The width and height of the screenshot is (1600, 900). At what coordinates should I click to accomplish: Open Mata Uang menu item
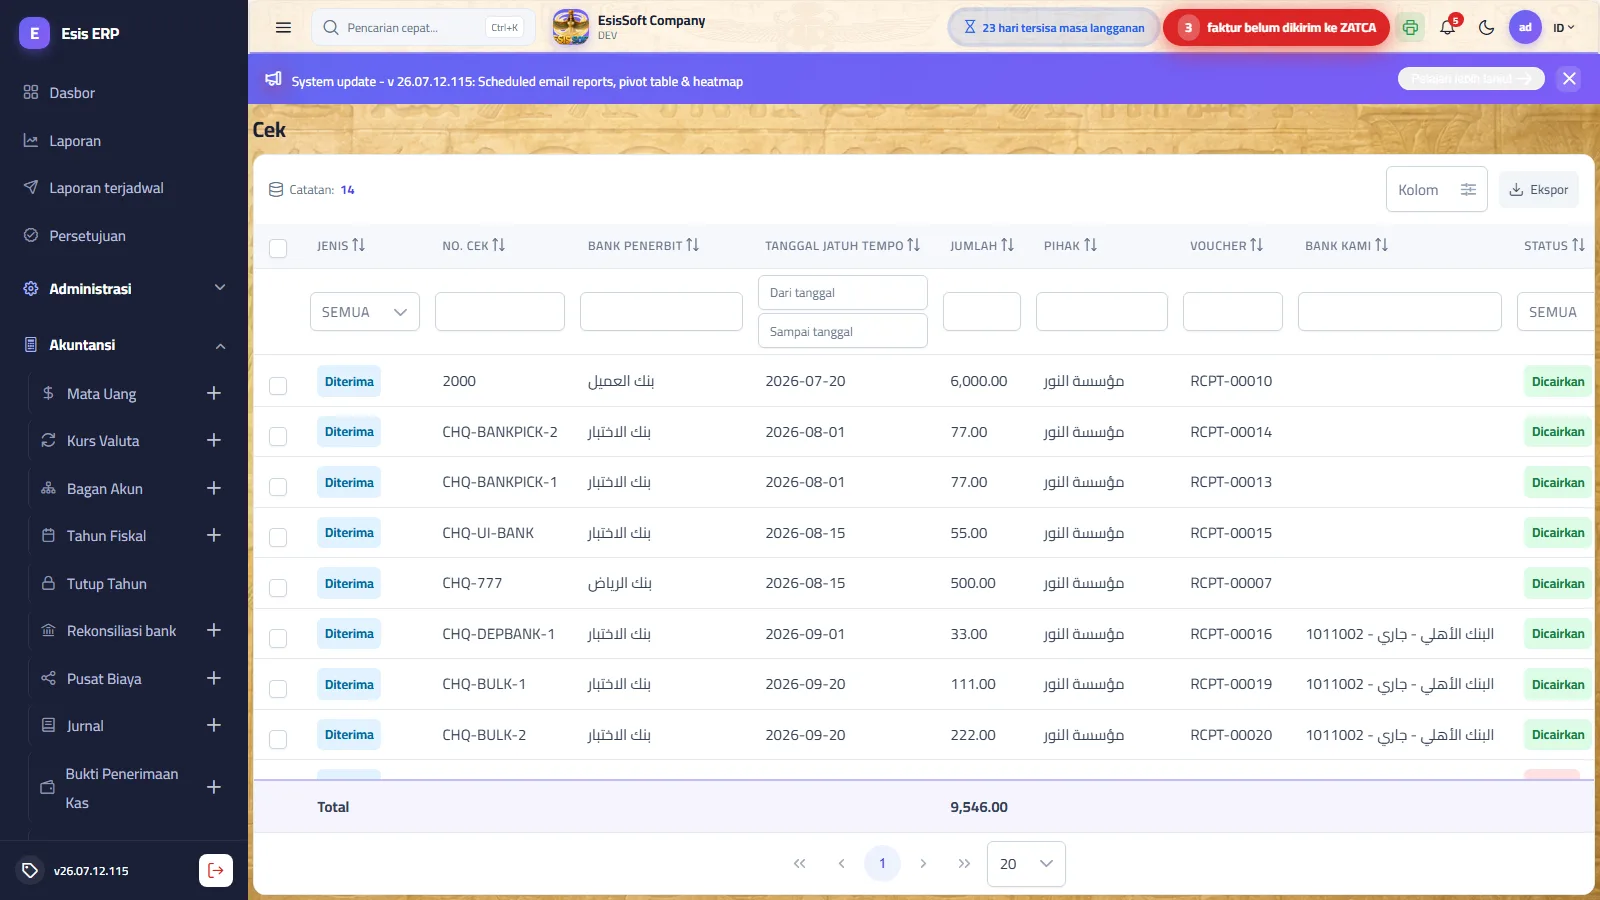tap(101, 394)
